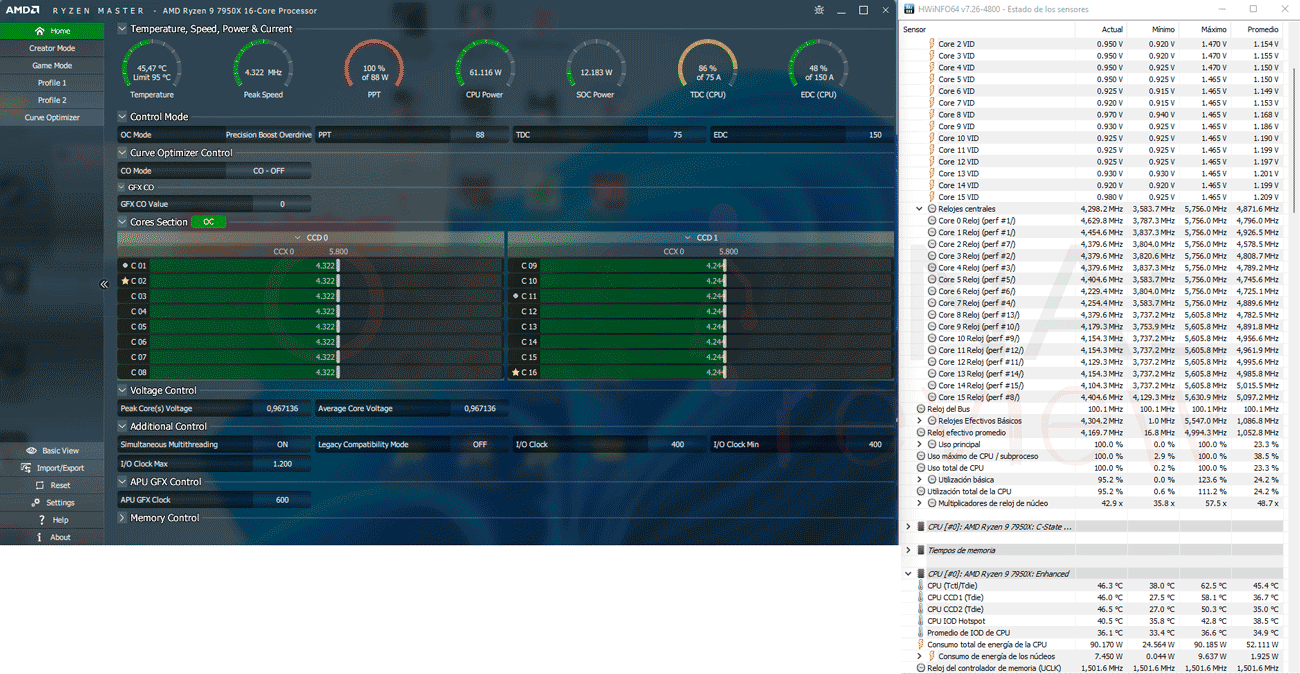The image size is (1300, 674).
Task: Click the C 12 core frequency bar
Action: point(716,311)
